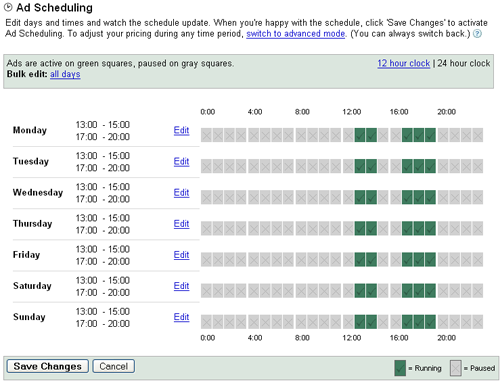Toggle Friday's 14:00 green square
Screen dimensions: 500x383
tap(371, 259)
